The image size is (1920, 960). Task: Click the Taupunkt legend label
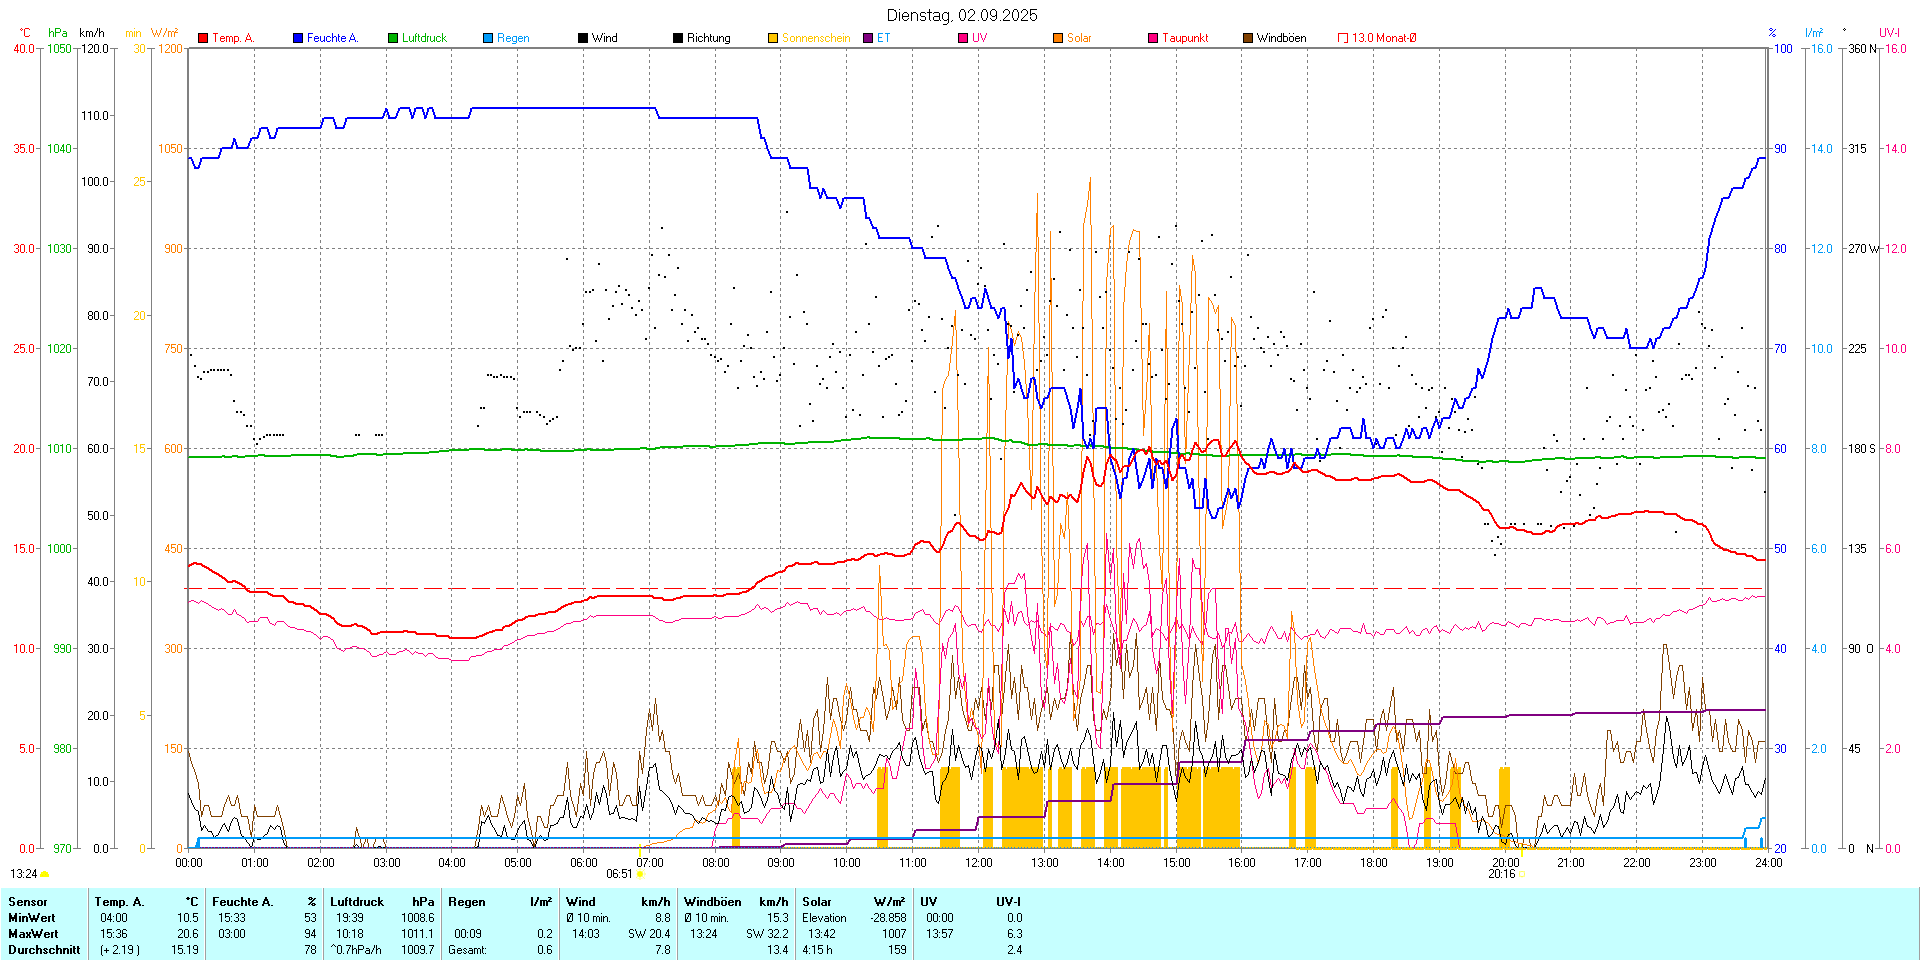pyautogui.click(x=1185, y=38)
